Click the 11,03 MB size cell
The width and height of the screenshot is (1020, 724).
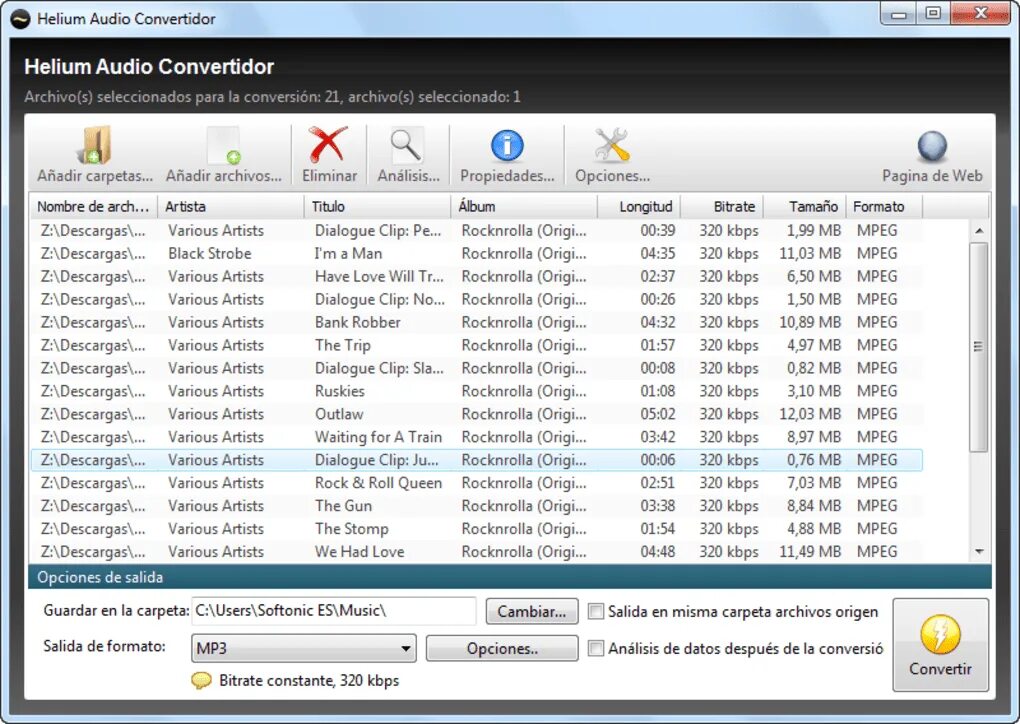[x=810, y=254]
